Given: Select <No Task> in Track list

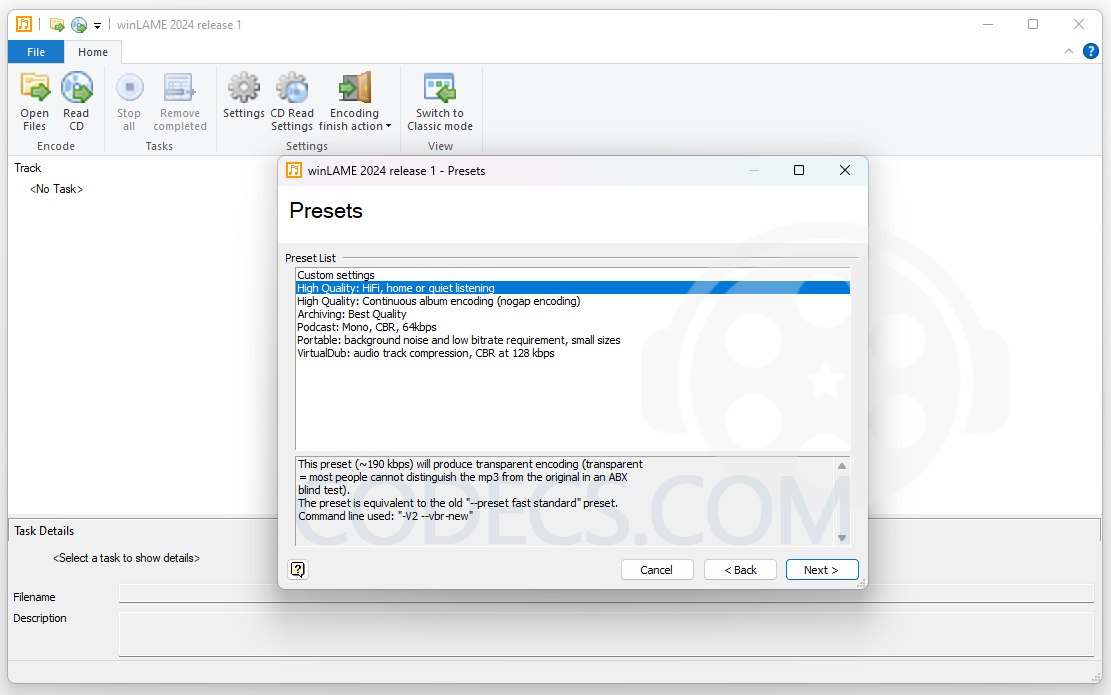Looking at the screenshot, I should pos(57,189).
